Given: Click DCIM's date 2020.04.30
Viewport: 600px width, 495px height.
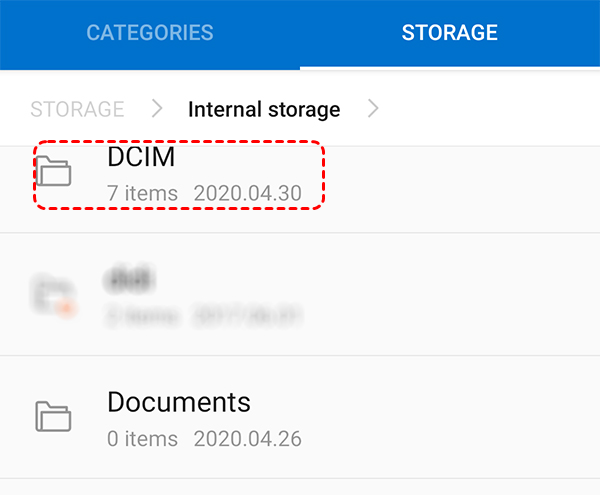Looking at the screenshot, I should coord(247,193).
